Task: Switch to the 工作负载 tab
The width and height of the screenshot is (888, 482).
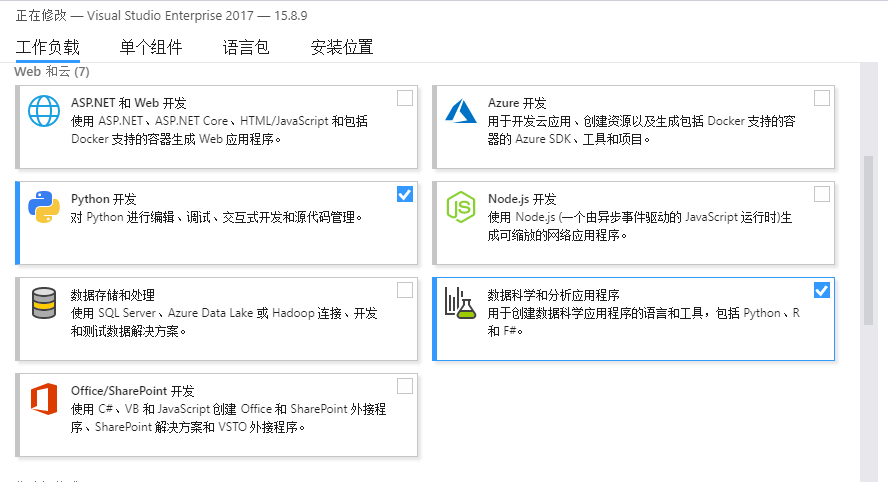Action: 48,47
